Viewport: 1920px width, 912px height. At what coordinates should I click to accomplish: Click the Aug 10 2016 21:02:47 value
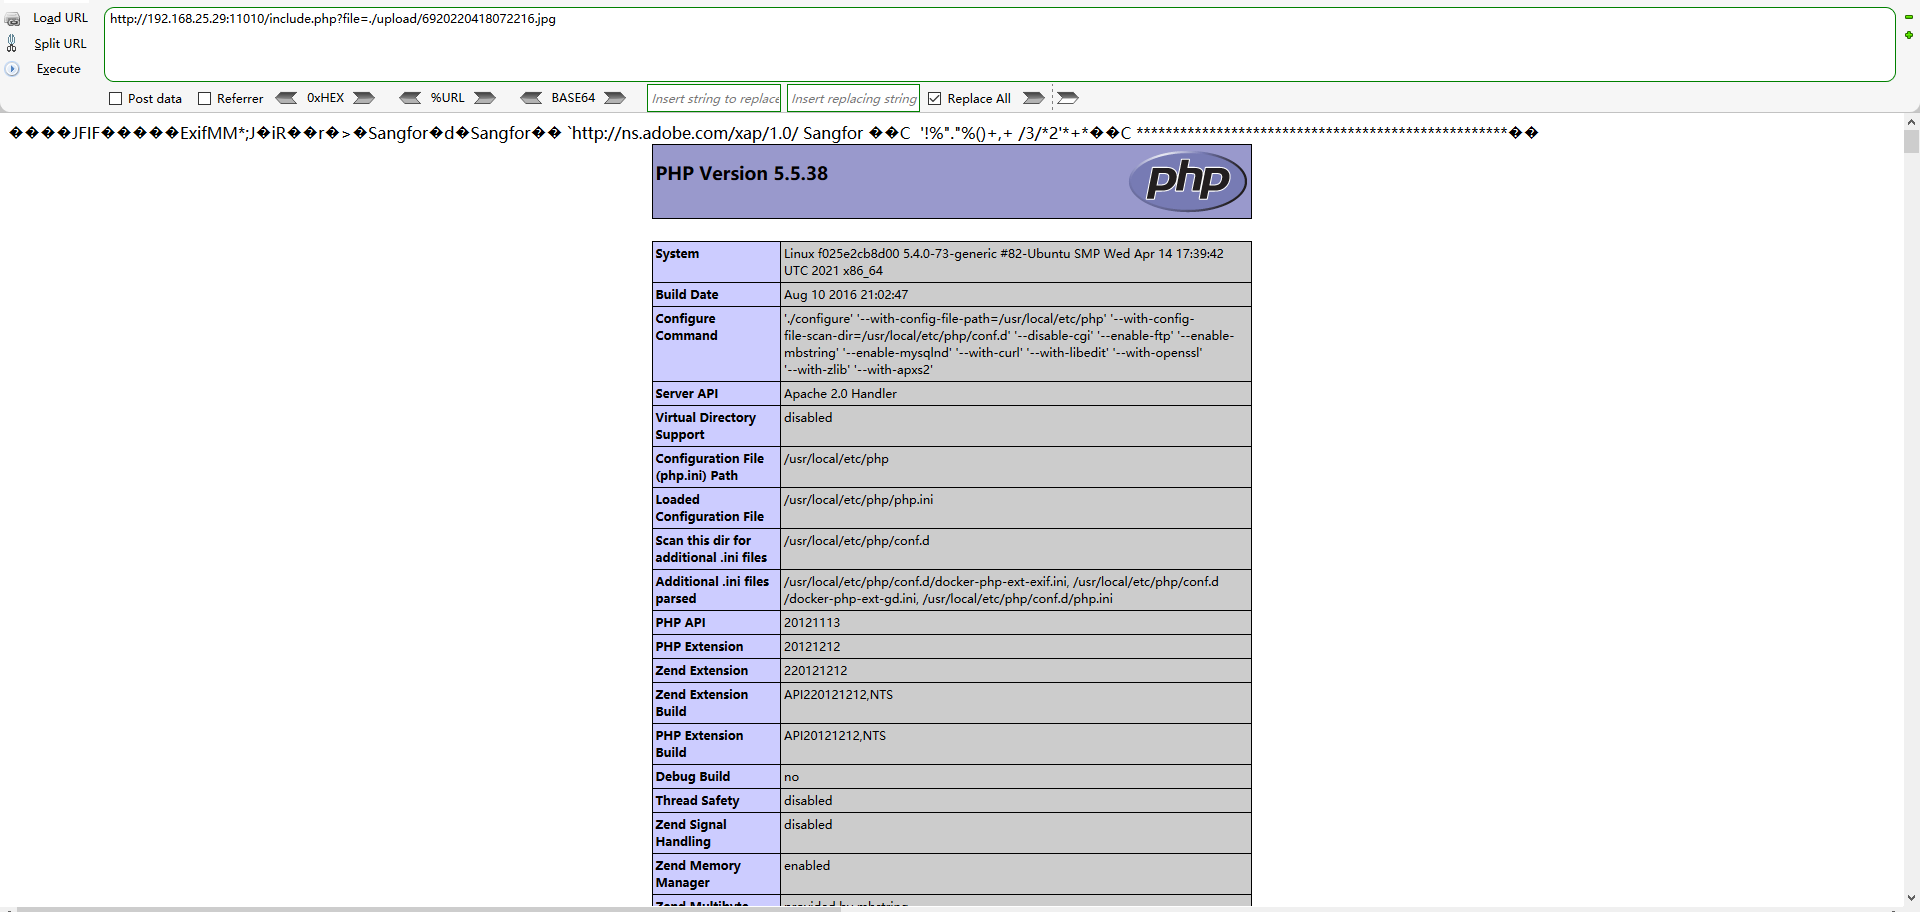846,295
